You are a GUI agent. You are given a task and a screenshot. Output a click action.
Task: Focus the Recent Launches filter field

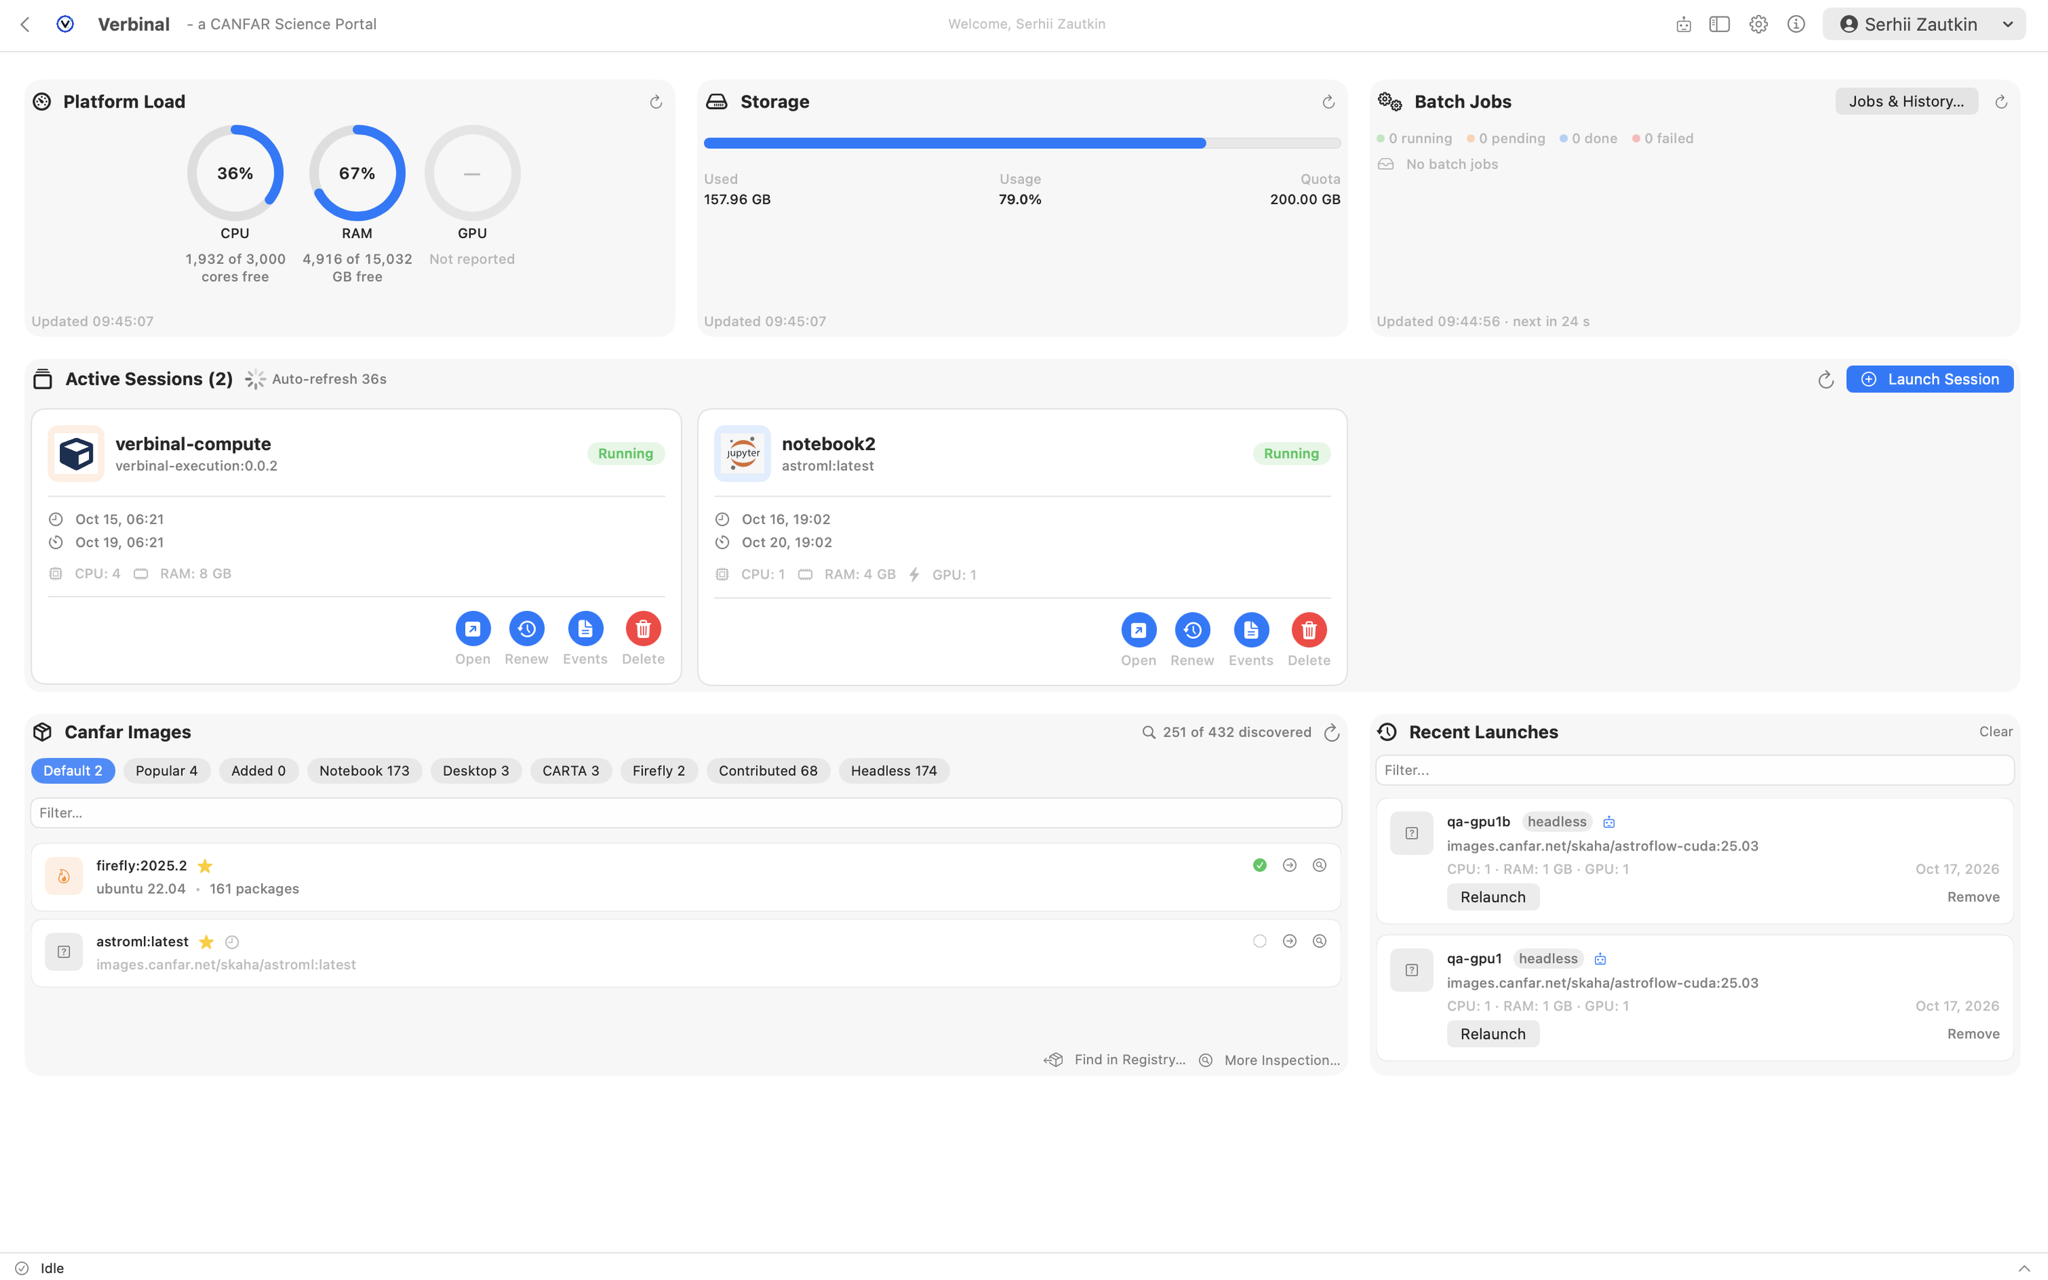pyautogui.click(x=1694, y=770)
